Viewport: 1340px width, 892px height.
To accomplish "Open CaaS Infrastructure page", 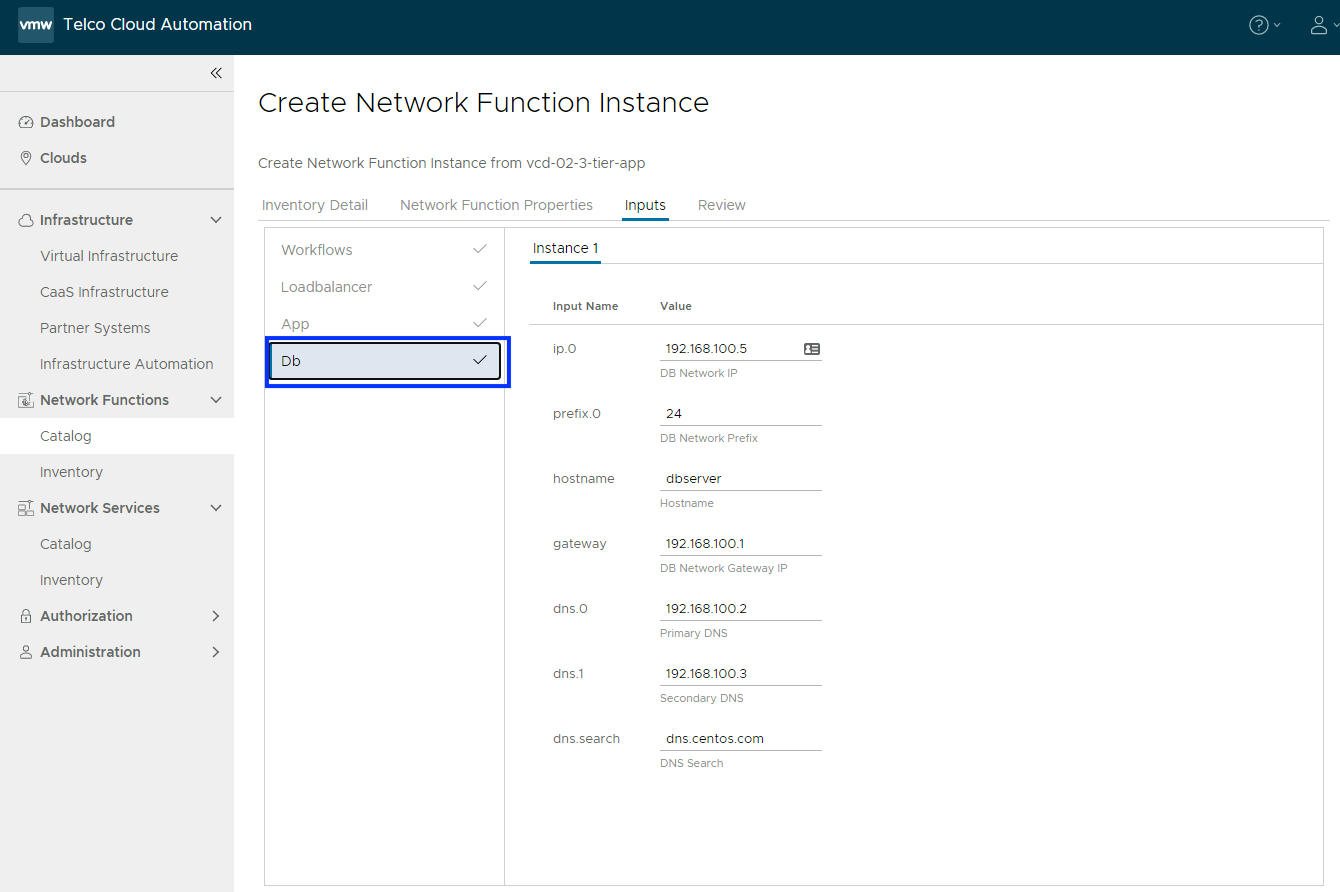I will click(104, 292).
